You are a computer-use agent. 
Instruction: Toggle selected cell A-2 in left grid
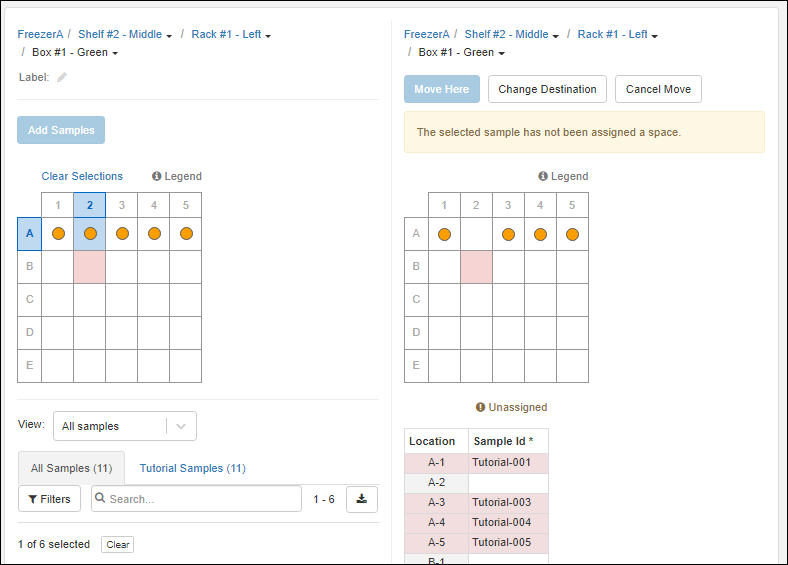90,234
